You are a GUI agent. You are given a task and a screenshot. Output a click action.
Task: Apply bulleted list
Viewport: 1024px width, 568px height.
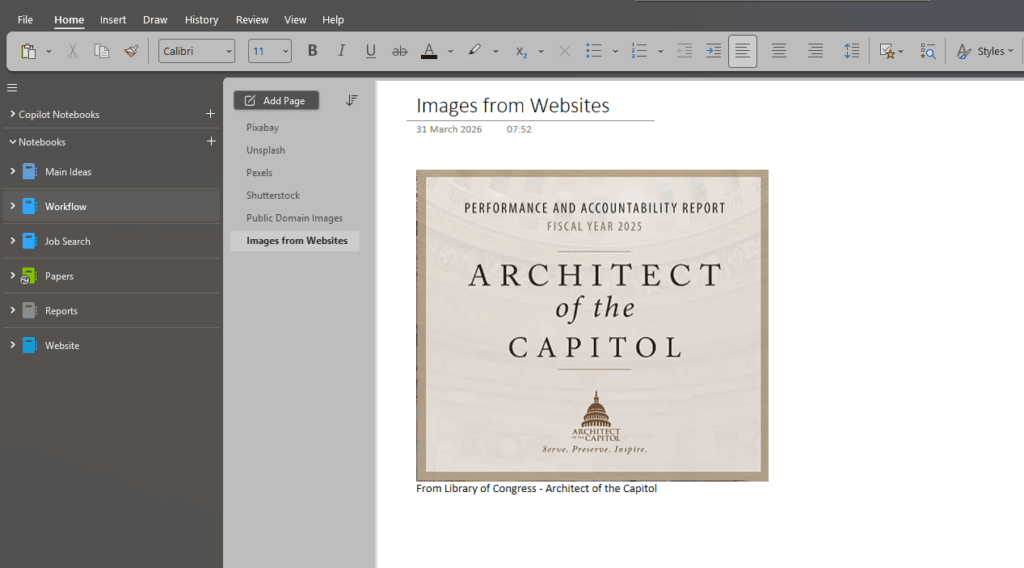594,51
